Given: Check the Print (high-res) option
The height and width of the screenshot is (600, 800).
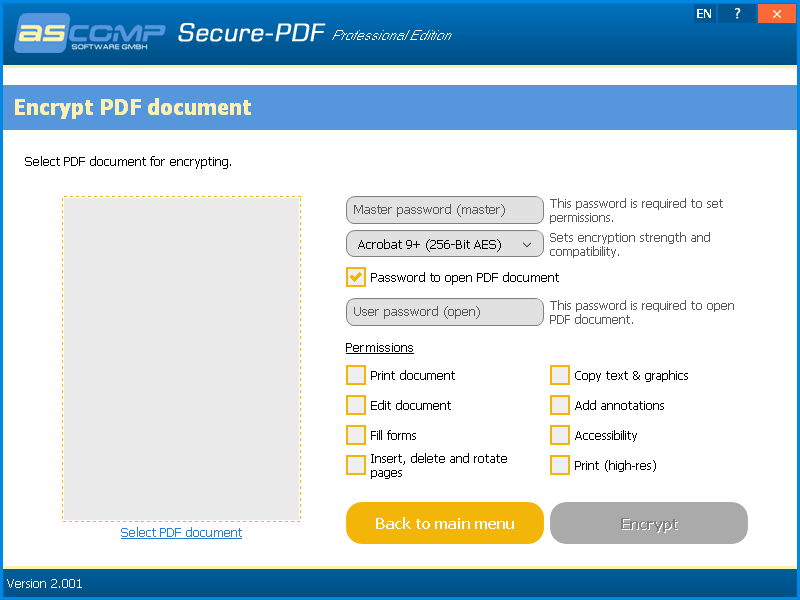Looking at the screenshot, I should 560,465.
